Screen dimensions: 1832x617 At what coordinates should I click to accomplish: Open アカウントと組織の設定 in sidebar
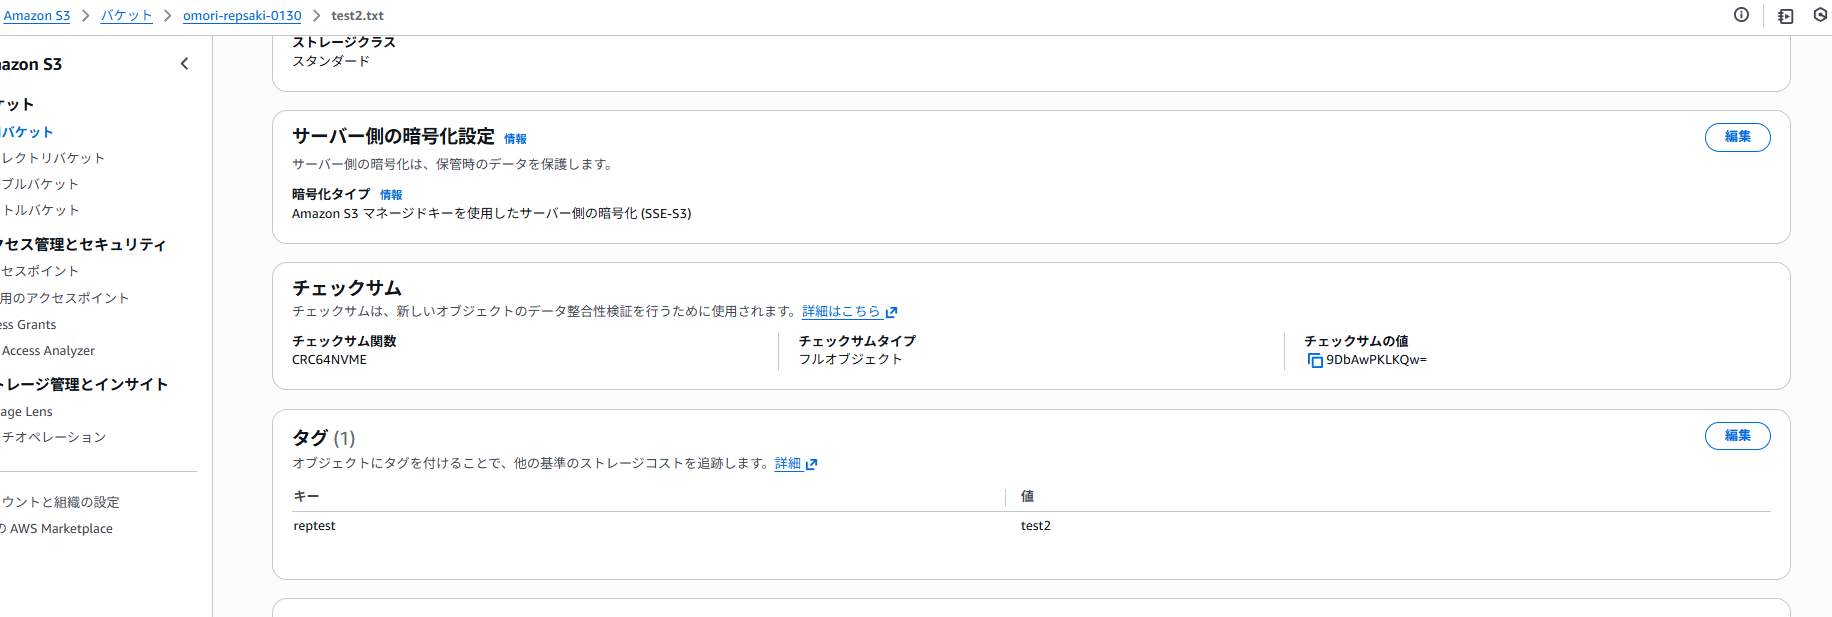[x=60, y=502]
